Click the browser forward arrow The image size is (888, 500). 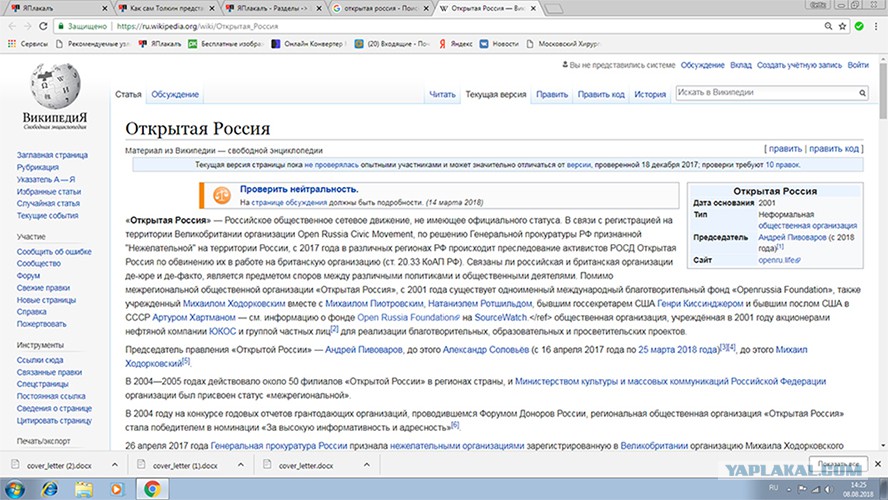pos(27,26)
